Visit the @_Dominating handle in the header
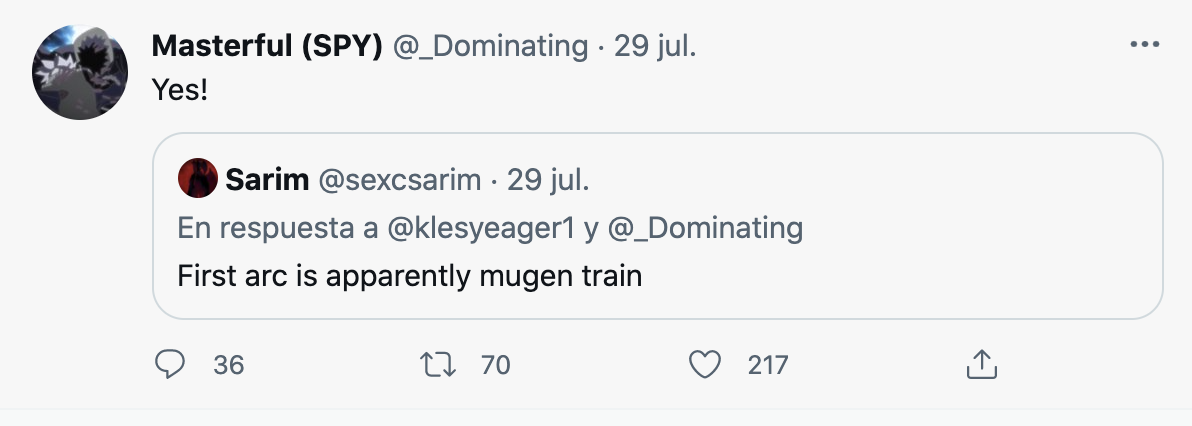 [490, 45]
